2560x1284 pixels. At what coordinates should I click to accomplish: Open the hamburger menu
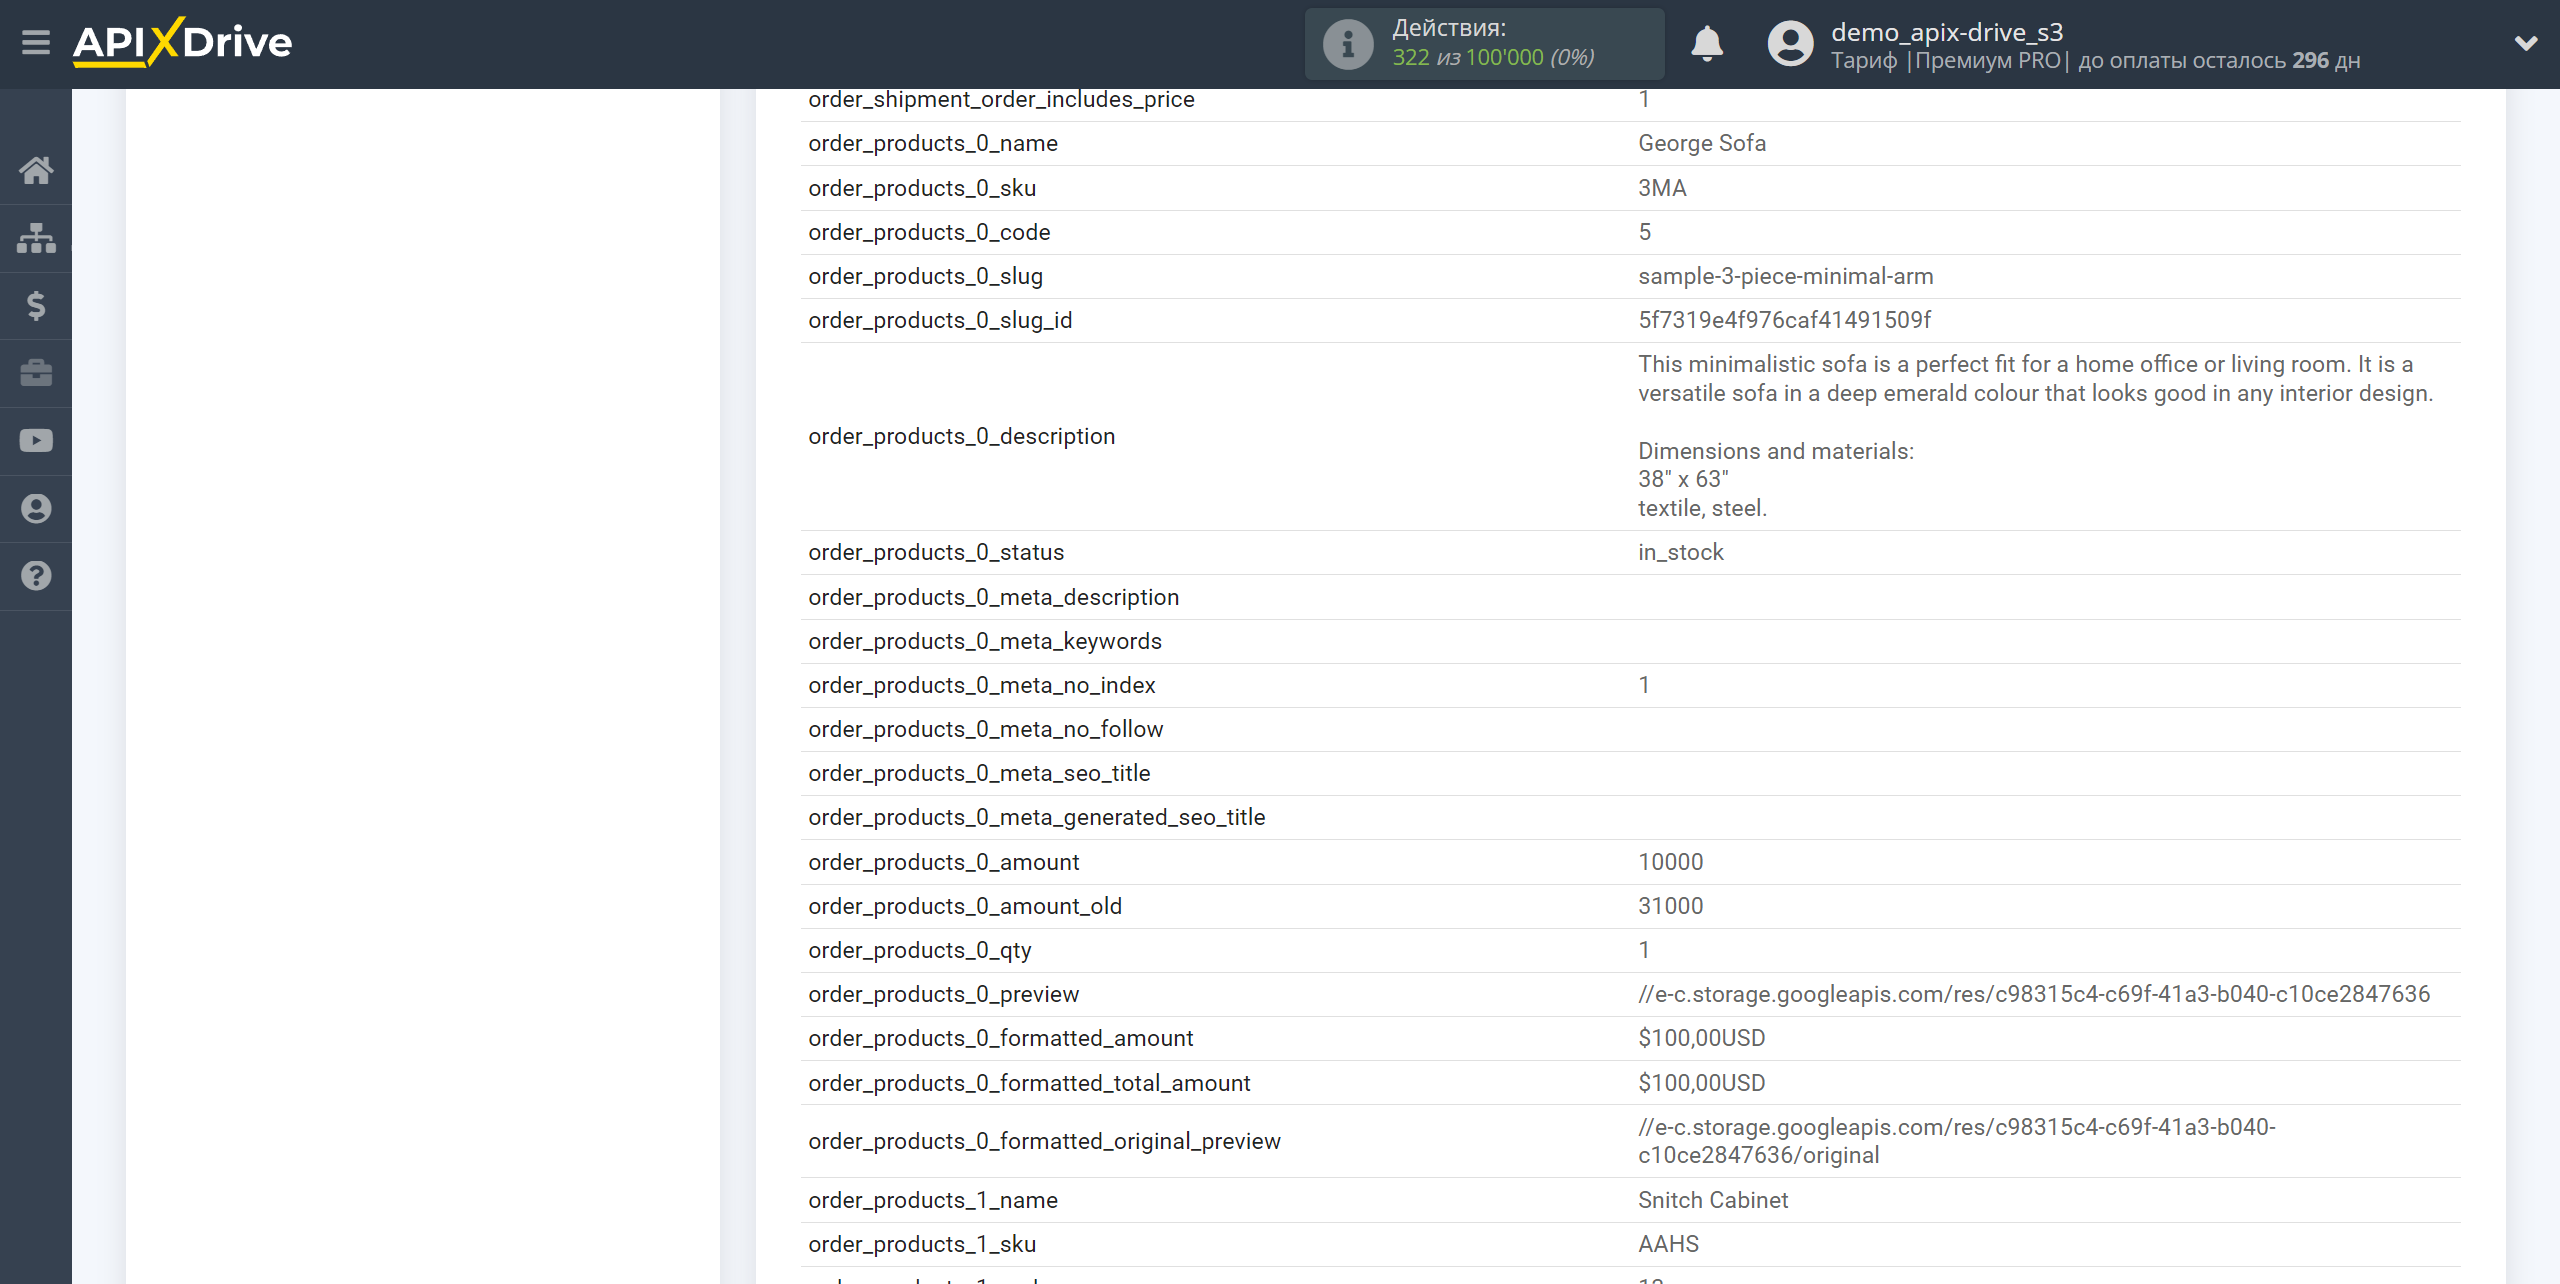[x=36, y=43]
